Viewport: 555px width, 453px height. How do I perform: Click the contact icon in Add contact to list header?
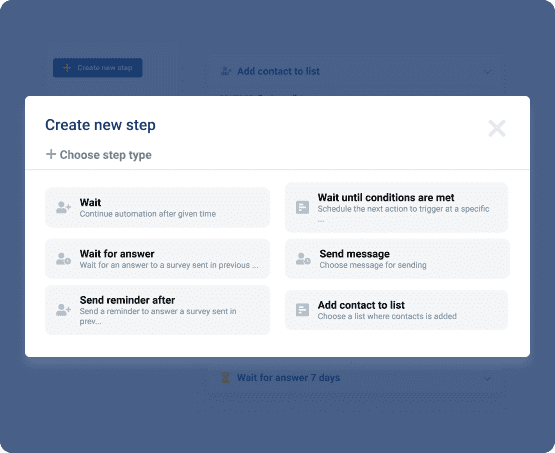(226, 71)
